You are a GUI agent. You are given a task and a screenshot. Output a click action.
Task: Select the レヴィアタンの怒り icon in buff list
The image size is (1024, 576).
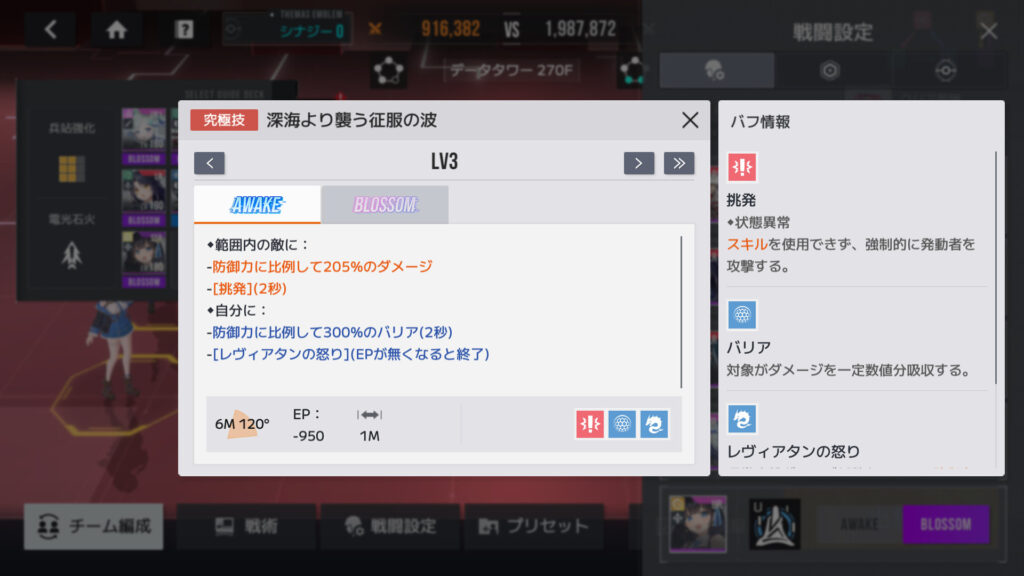(742, 419)
